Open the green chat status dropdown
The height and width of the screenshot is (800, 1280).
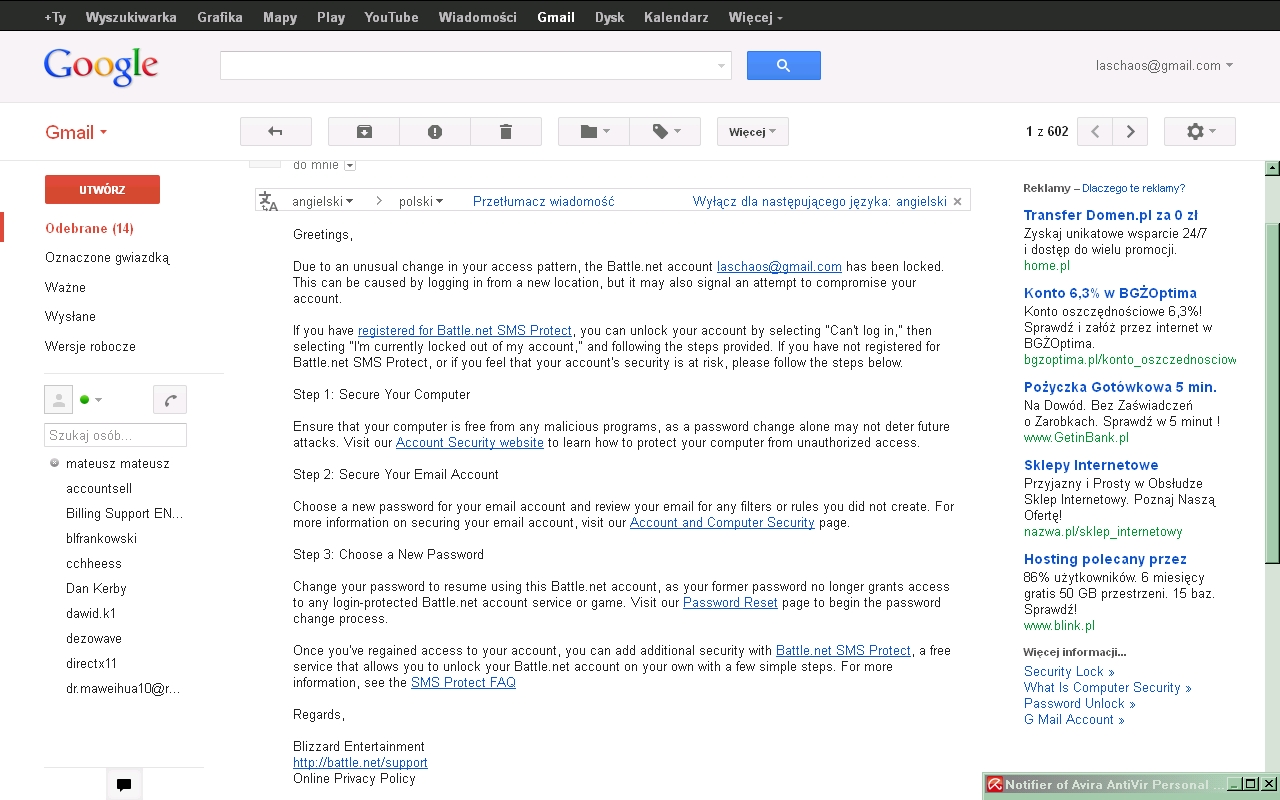coord(91,400)
